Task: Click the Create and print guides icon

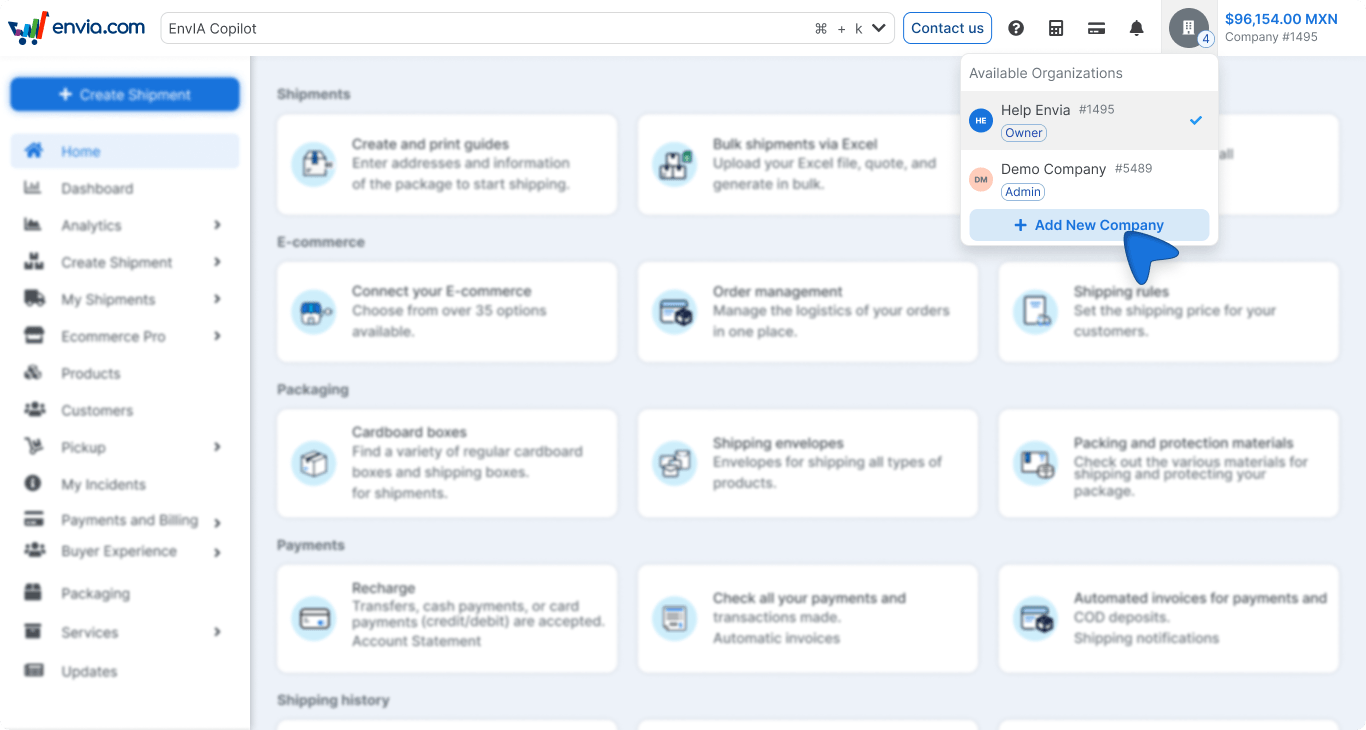Action: click(313, 164)
